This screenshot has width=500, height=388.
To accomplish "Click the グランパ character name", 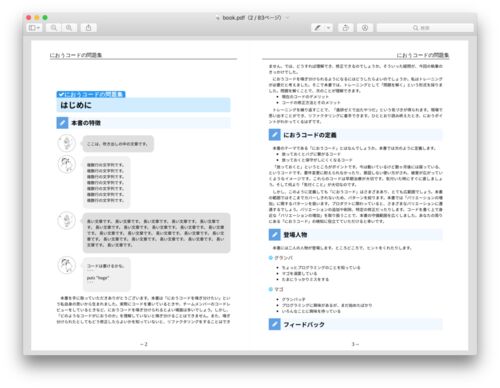I will click(283, 258).
